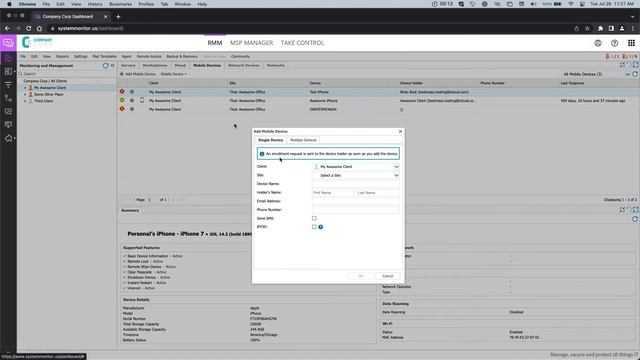Maximize the north pane with fullscreen icon

tap(635, 65)
